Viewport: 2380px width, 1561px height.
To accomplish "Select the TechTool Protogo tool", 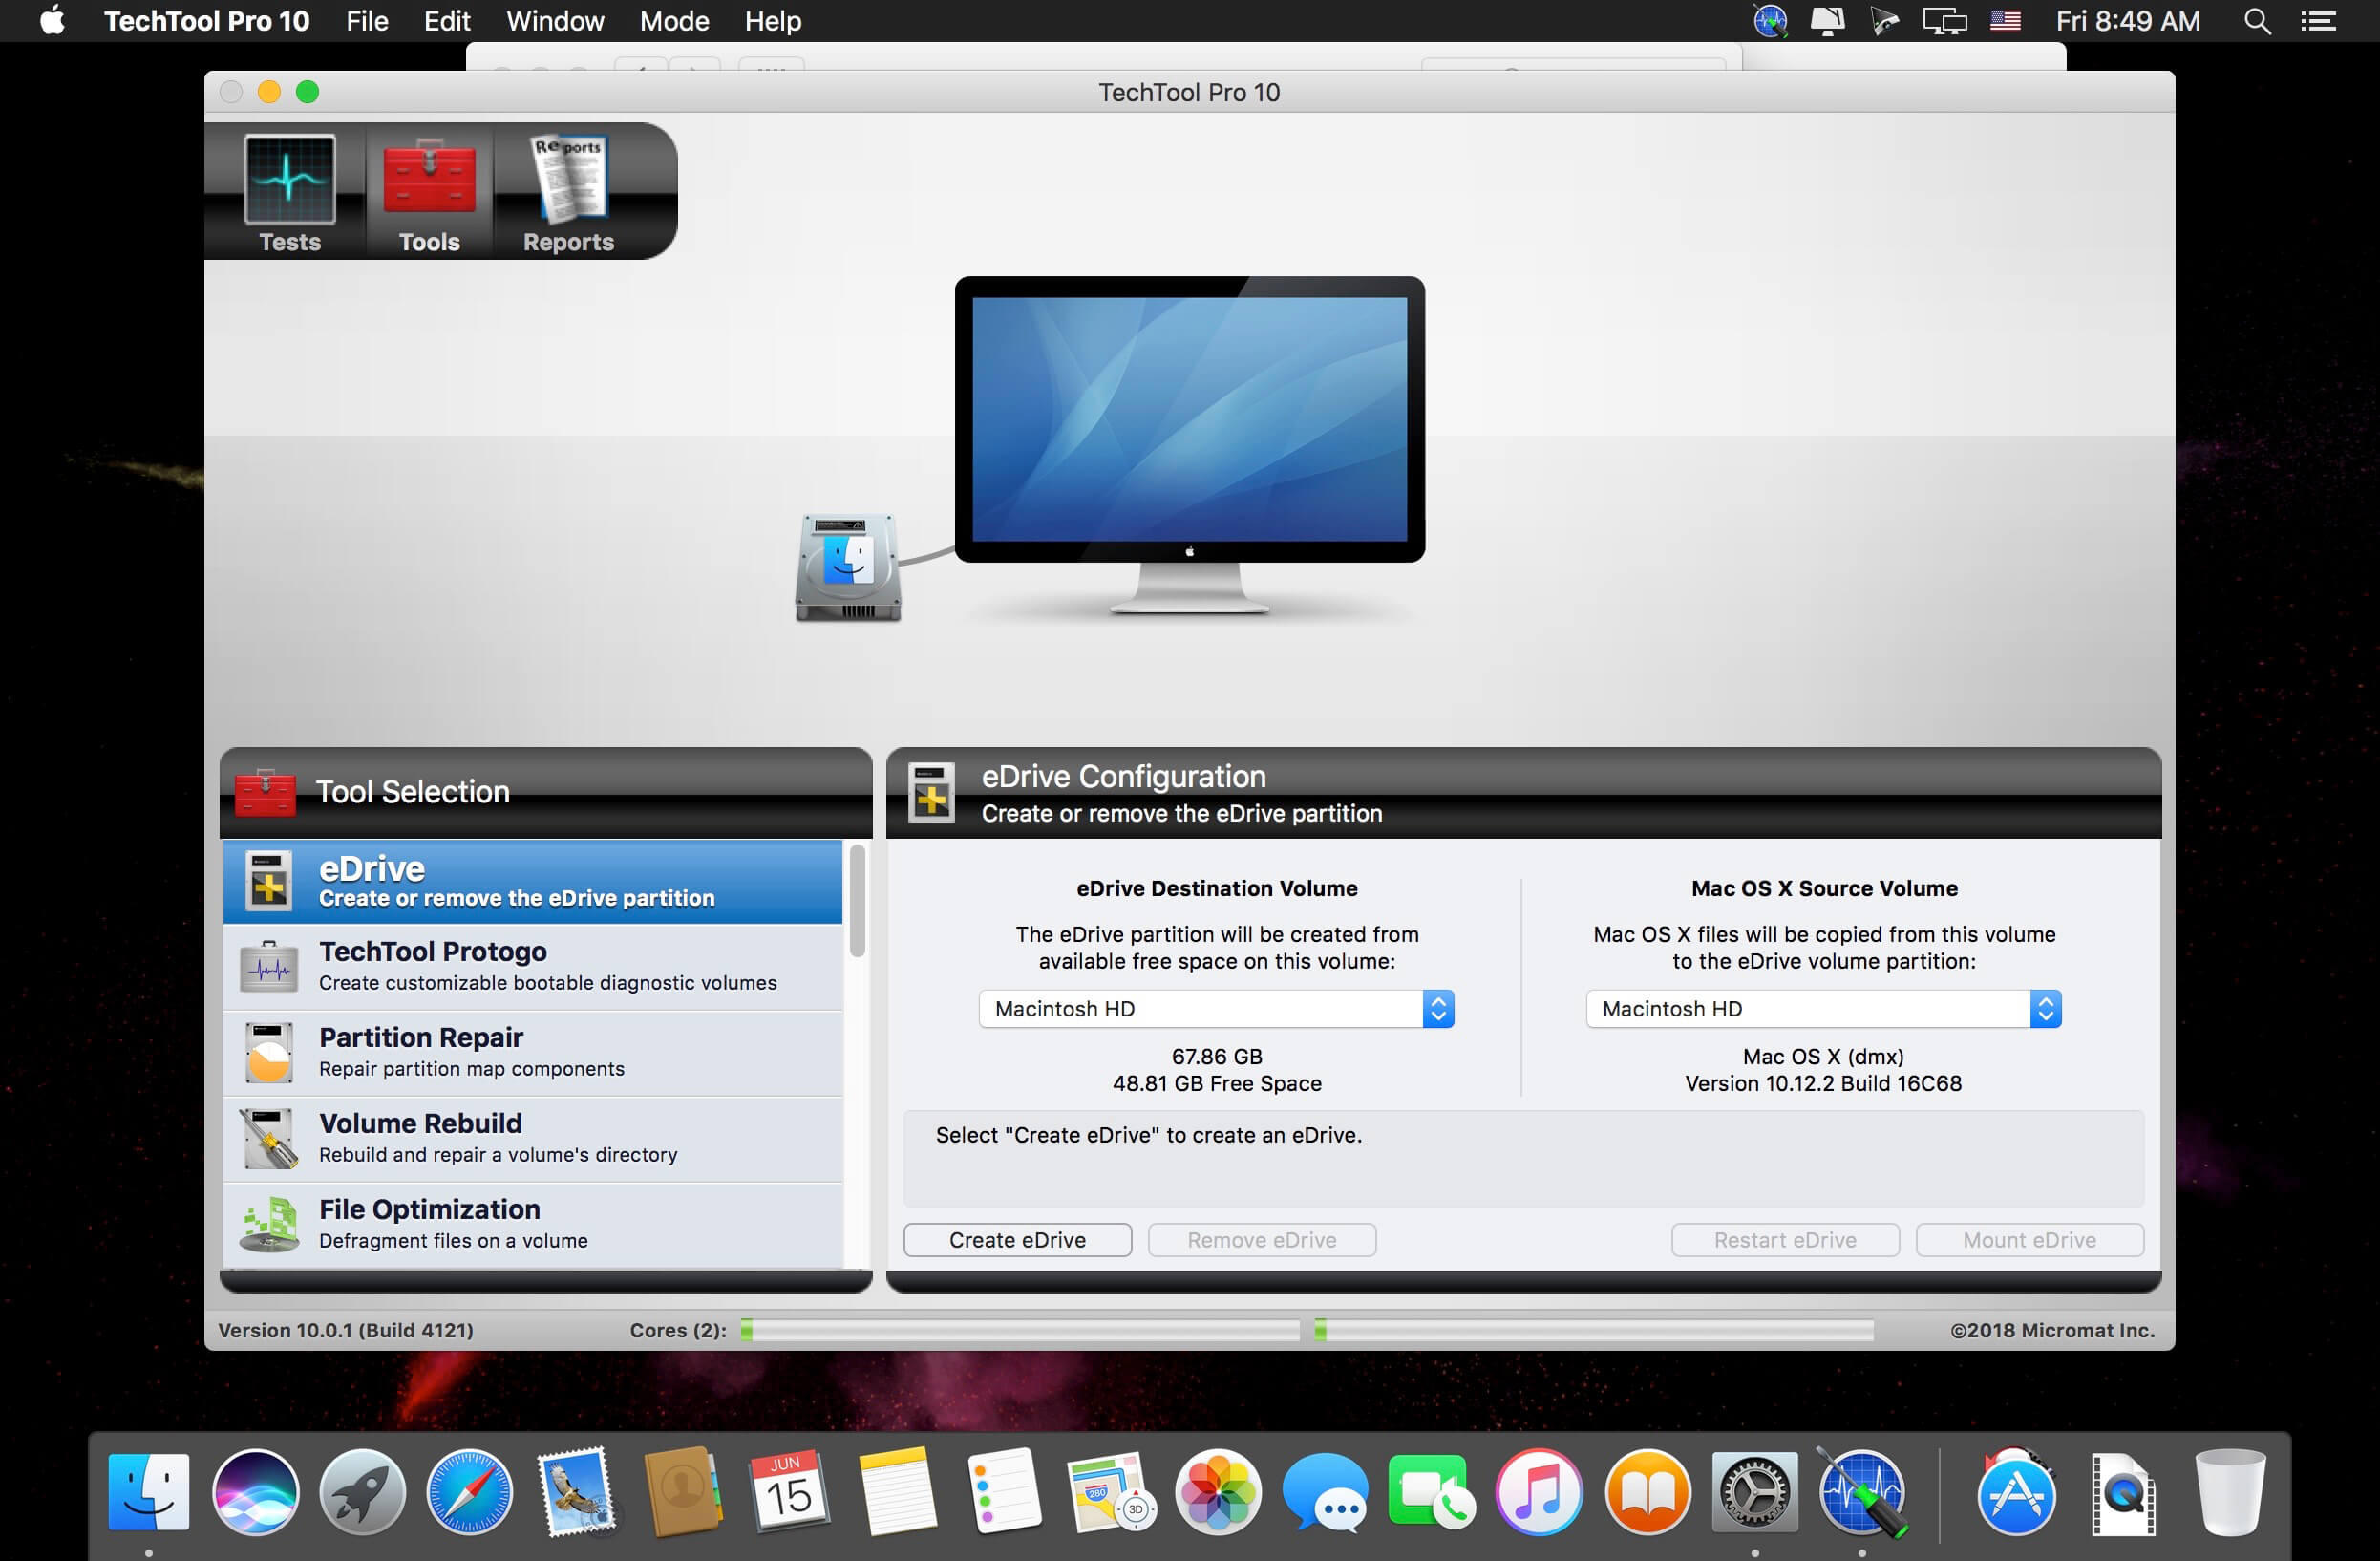I will click(x=532, y=967).
